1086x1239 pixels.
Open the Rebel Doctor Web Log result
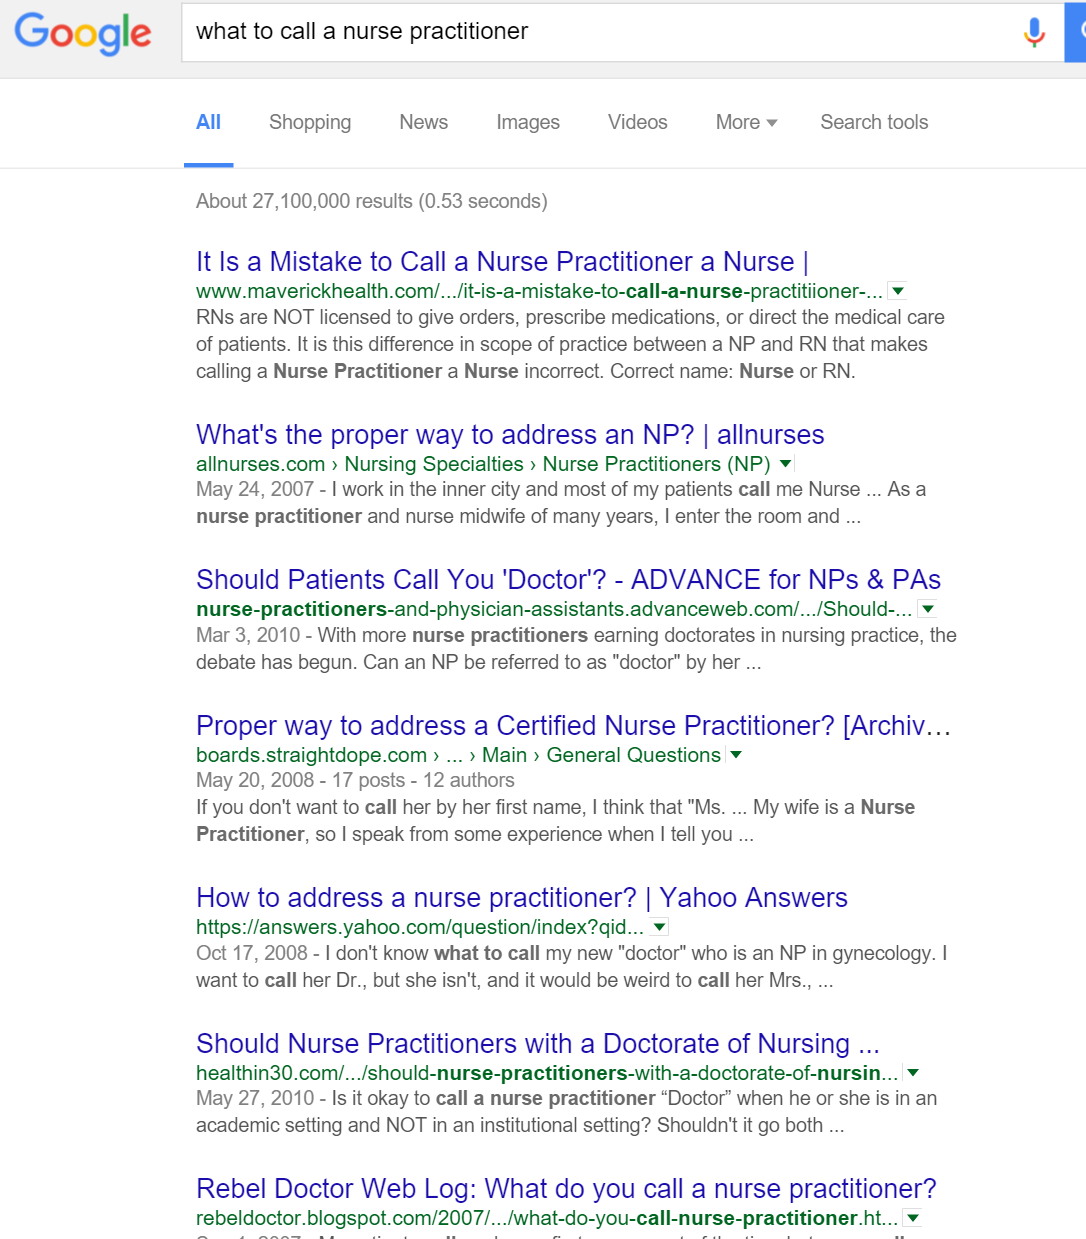pos(566,1189)
